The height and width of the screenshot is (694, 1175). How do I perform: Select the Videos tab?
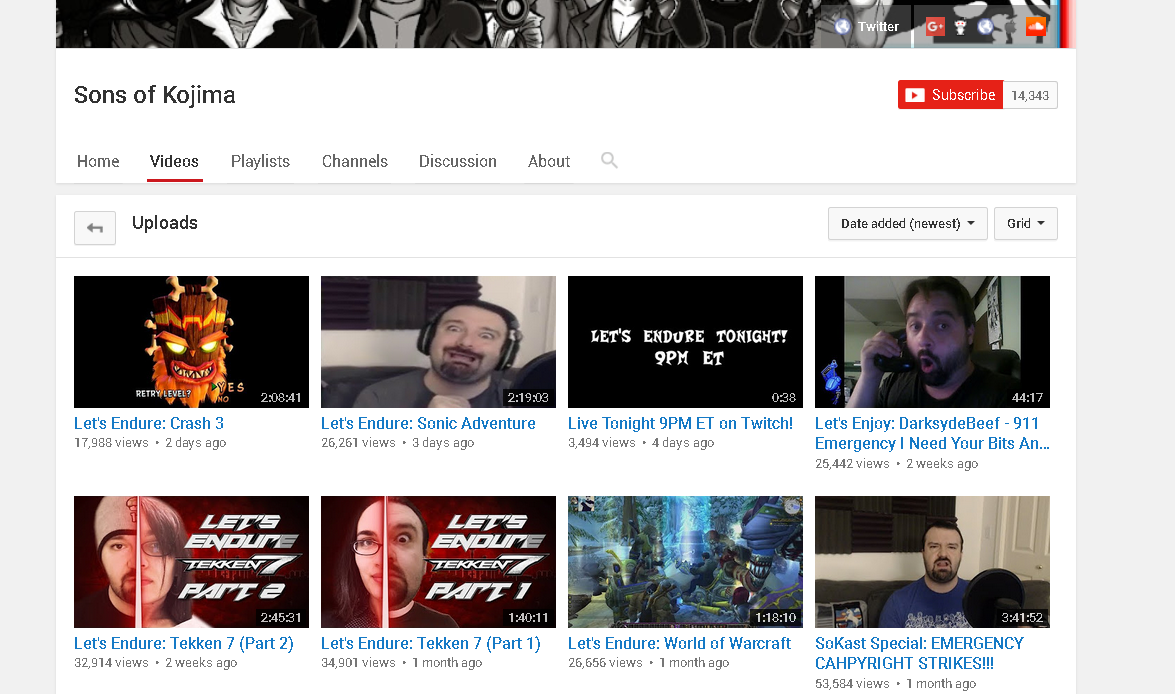click(x=174, y=161)
